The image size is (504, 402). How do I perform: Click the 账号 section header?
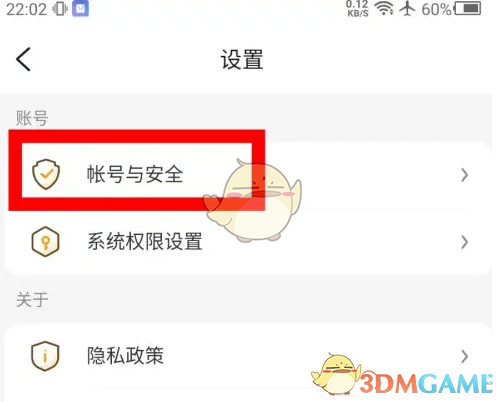point(32,118)
